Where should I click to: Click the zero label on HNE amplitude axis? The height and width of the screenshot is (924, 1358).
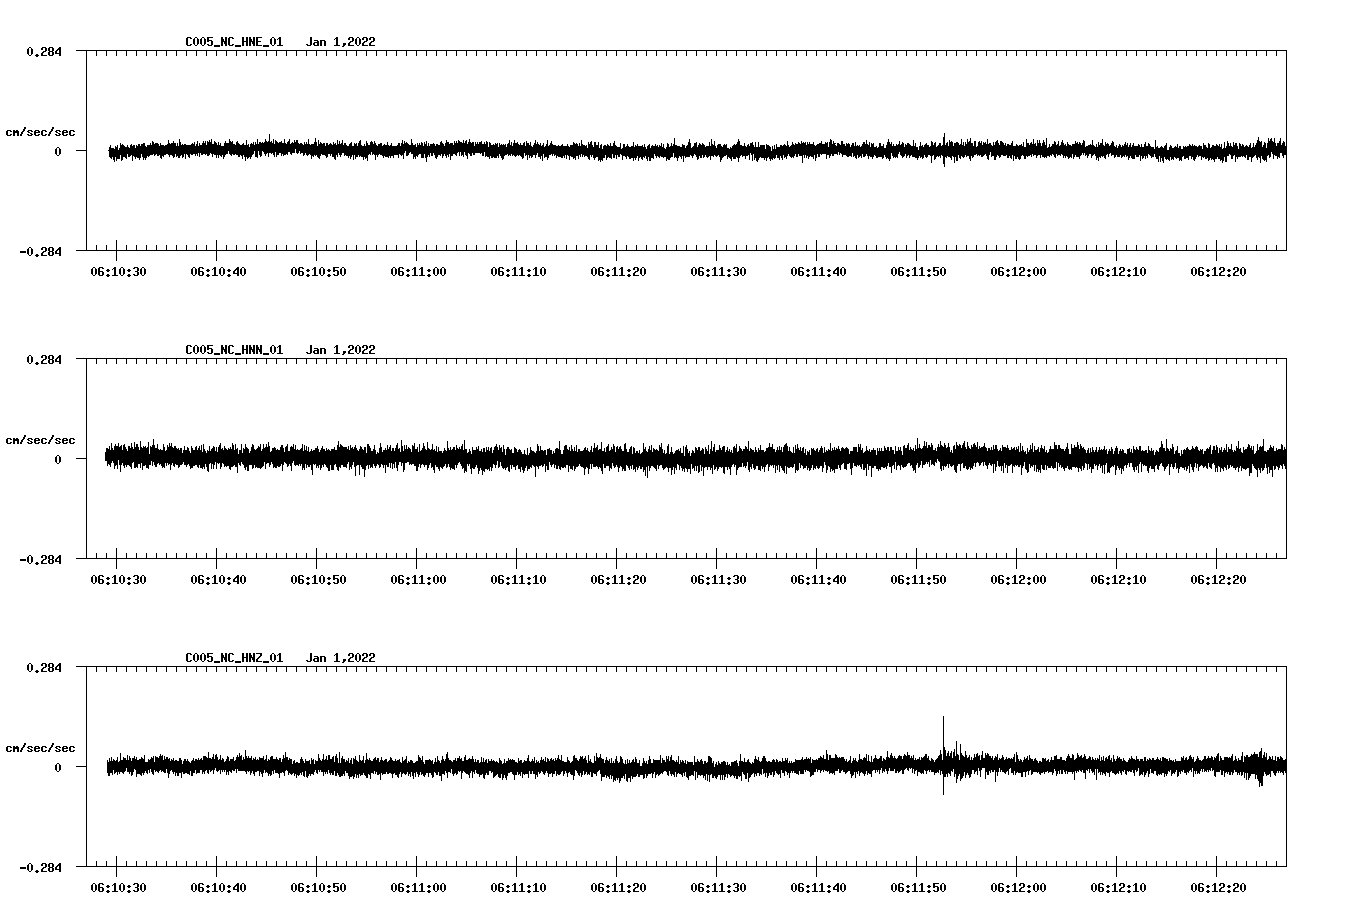(x=58, y=152)
